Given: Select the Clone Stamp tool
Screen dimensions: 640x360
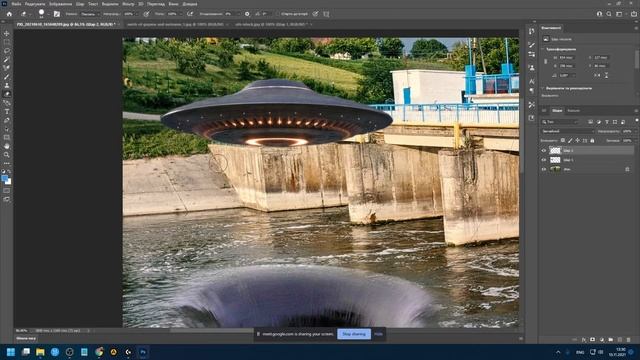Looking at the screenshot, I should click(7, 85).
